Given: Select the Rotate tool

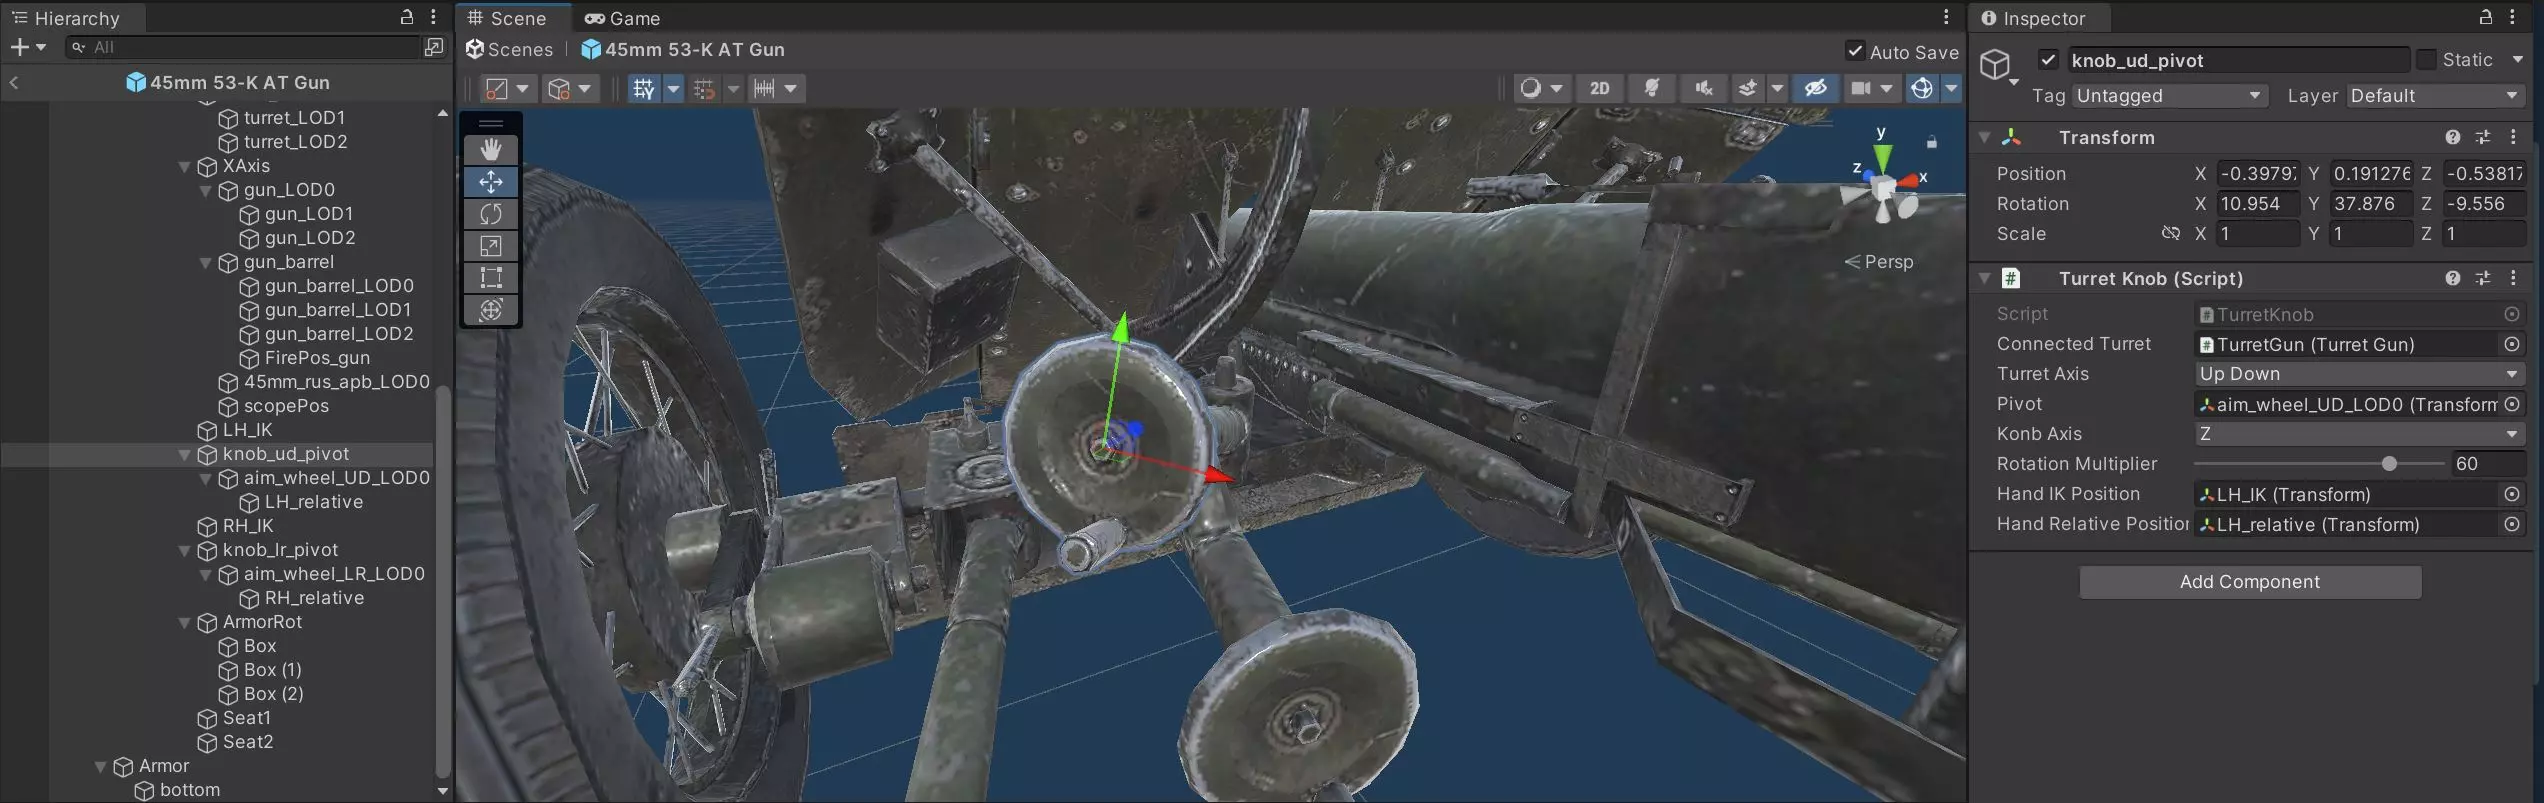Looking at the screenshot, I should [490, 214].
